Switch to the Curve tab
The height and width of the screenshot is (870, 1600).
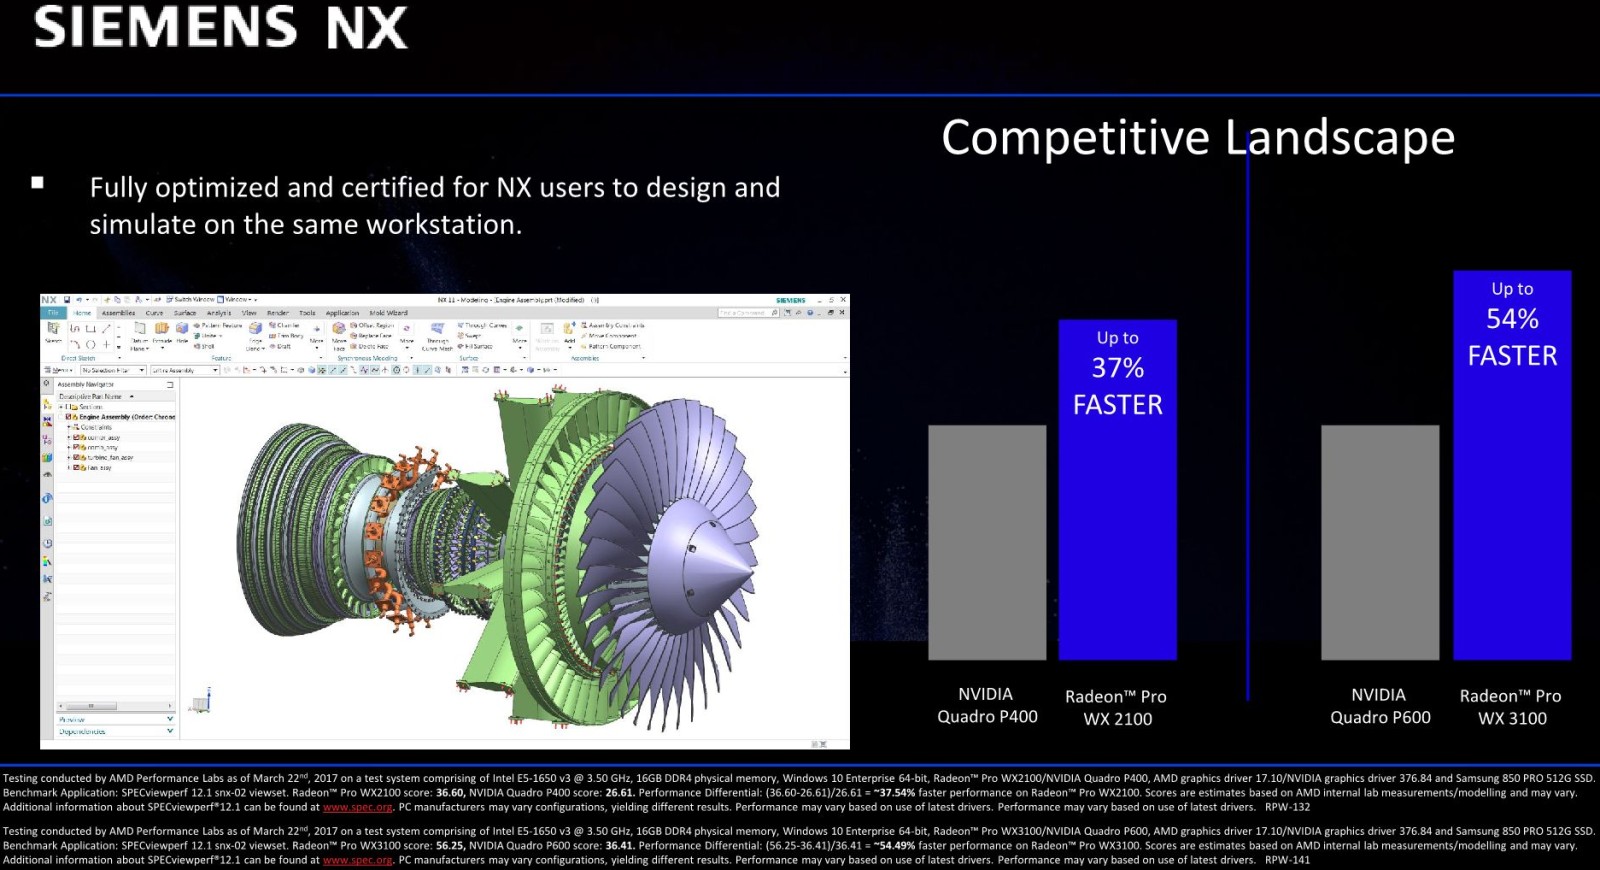(x=154, y=313)
